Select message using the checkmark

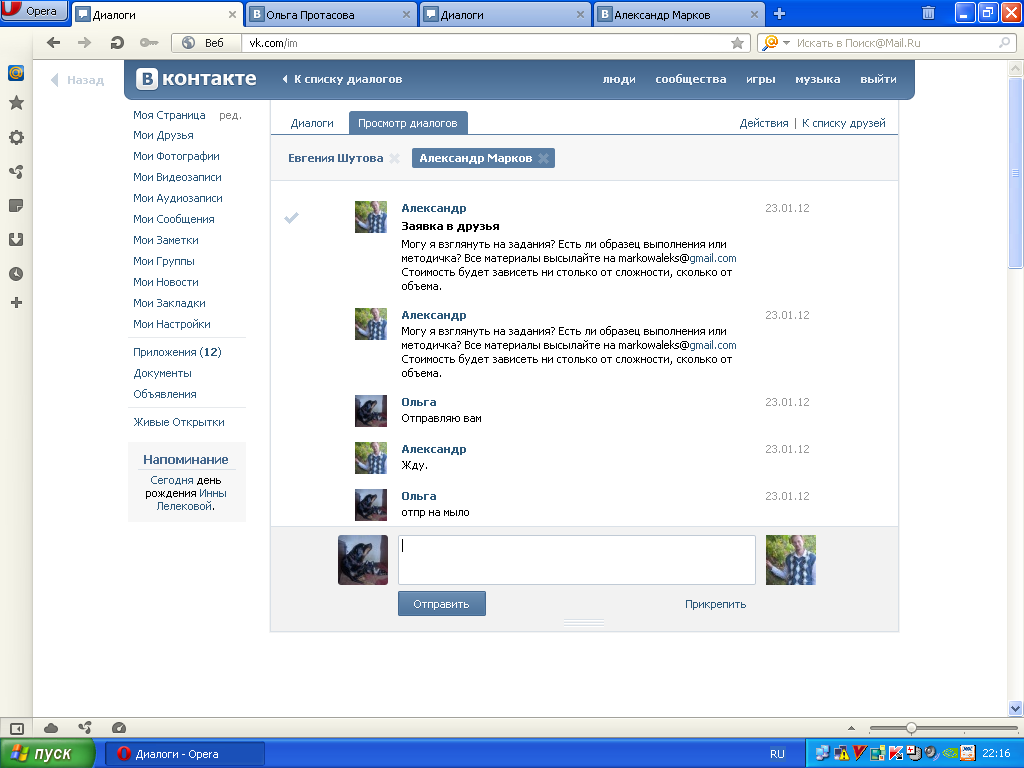coord(291,217)
